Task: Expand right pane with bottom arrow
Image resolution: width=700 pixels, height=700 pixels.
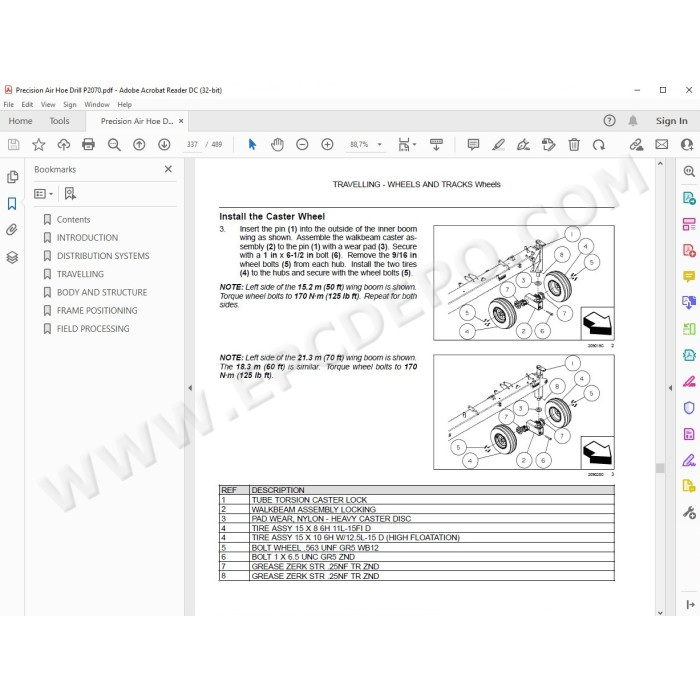Action: [x=690, y=604]
